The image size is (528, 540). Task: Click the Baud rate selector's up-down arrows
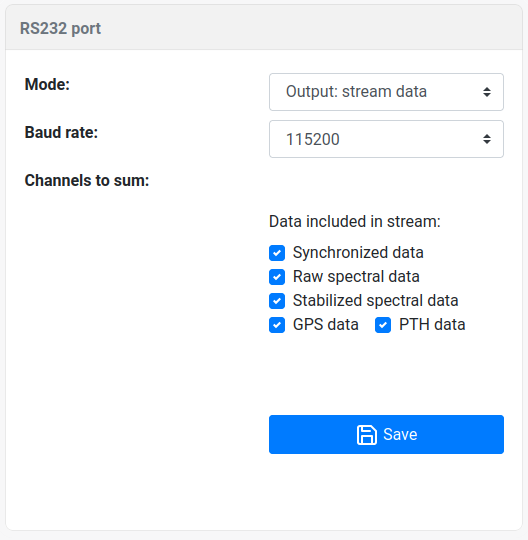(487, 139)
